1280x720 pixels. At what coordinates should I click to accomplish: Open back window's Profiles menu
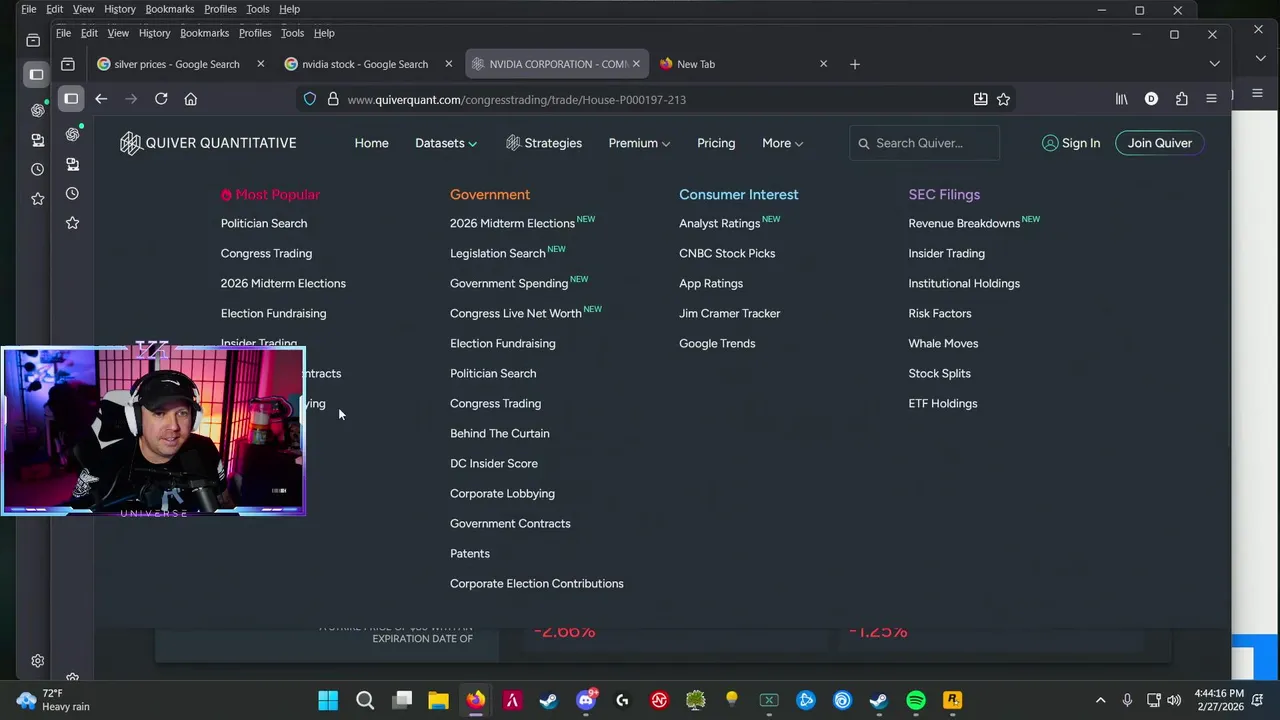coord(220,9)
